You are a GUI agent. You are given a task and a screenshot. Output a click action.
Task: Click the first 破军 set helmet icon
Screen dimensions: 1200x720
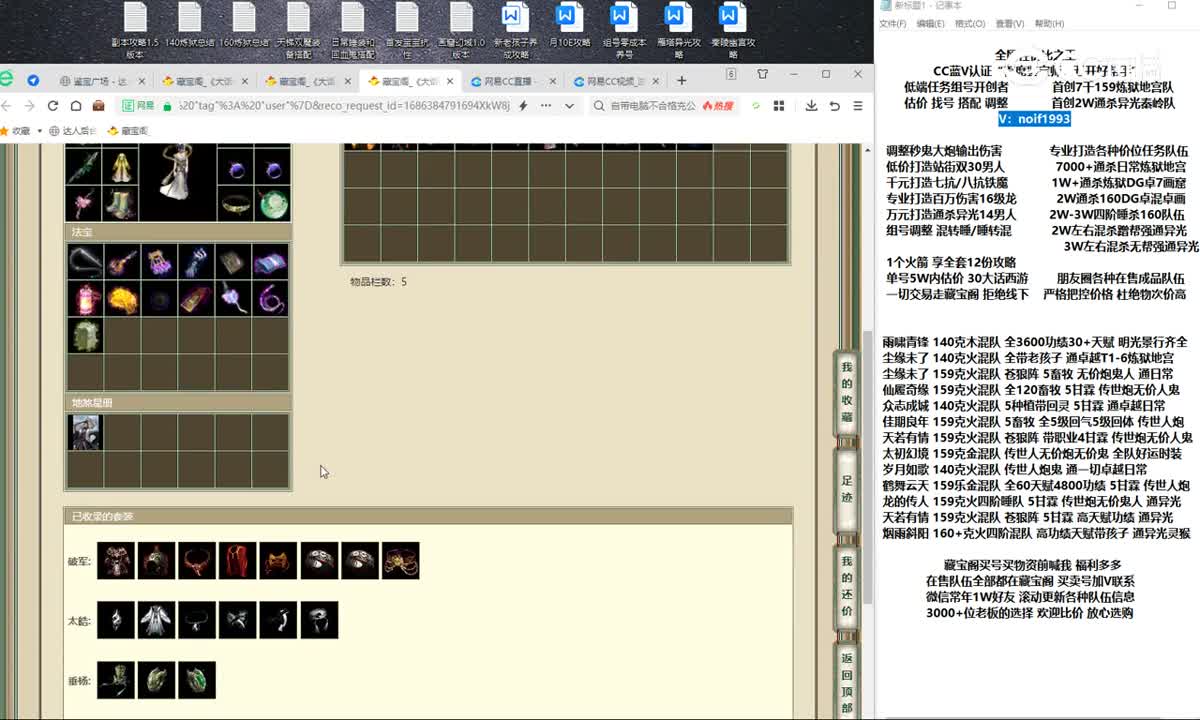(115, 561)
